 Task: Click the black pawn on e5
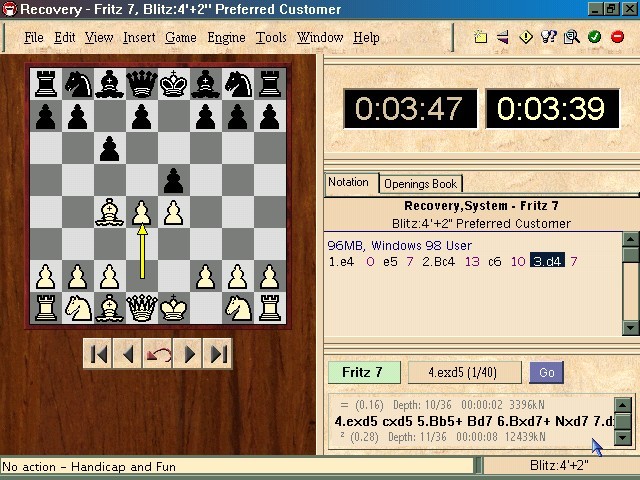(173, 180)
